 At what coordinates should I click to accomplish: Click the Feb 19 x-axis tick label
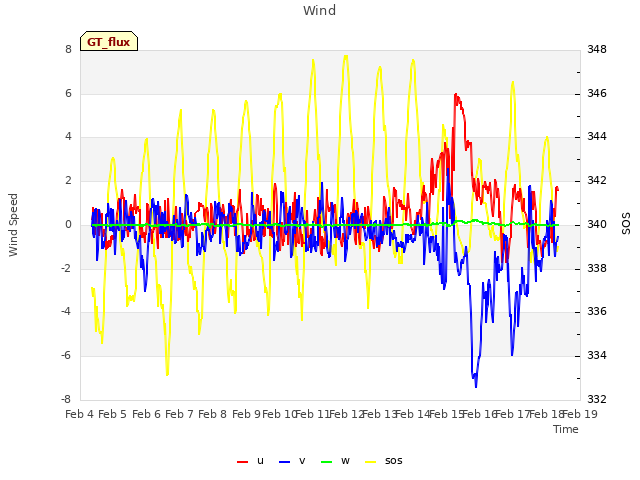(x=580, y=414)
